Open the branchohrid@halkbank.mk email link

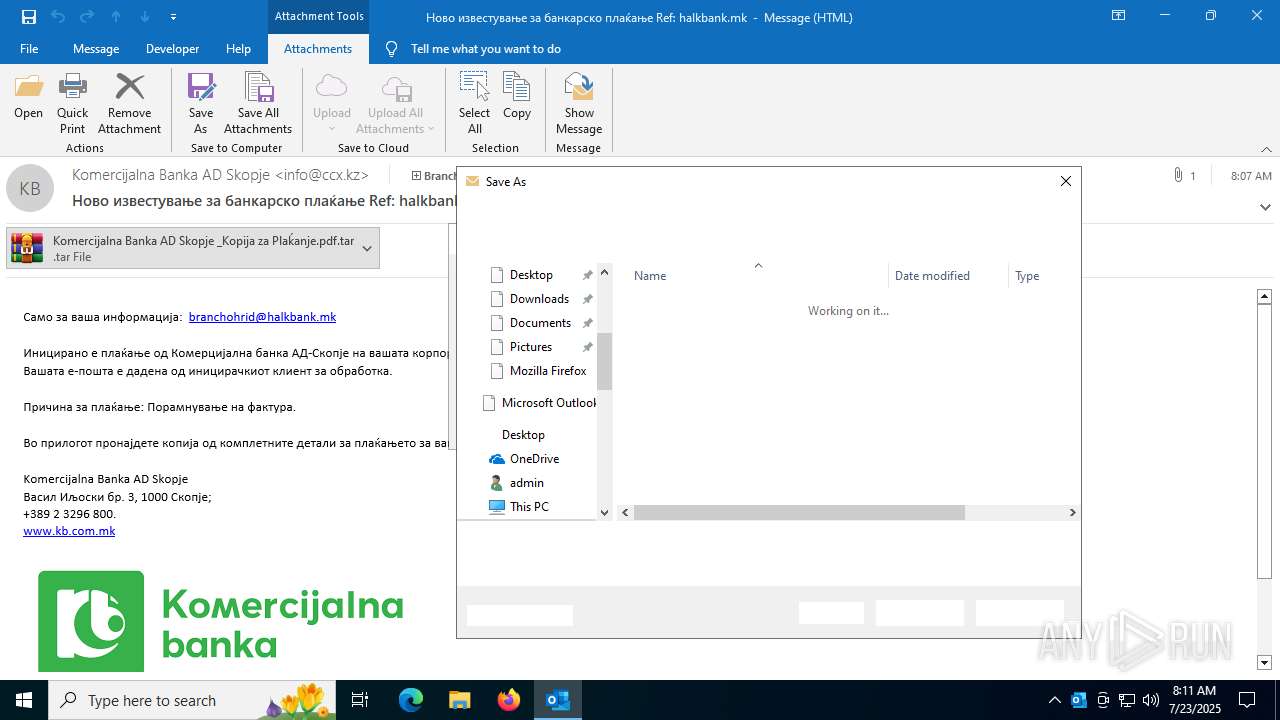(262, 317)
